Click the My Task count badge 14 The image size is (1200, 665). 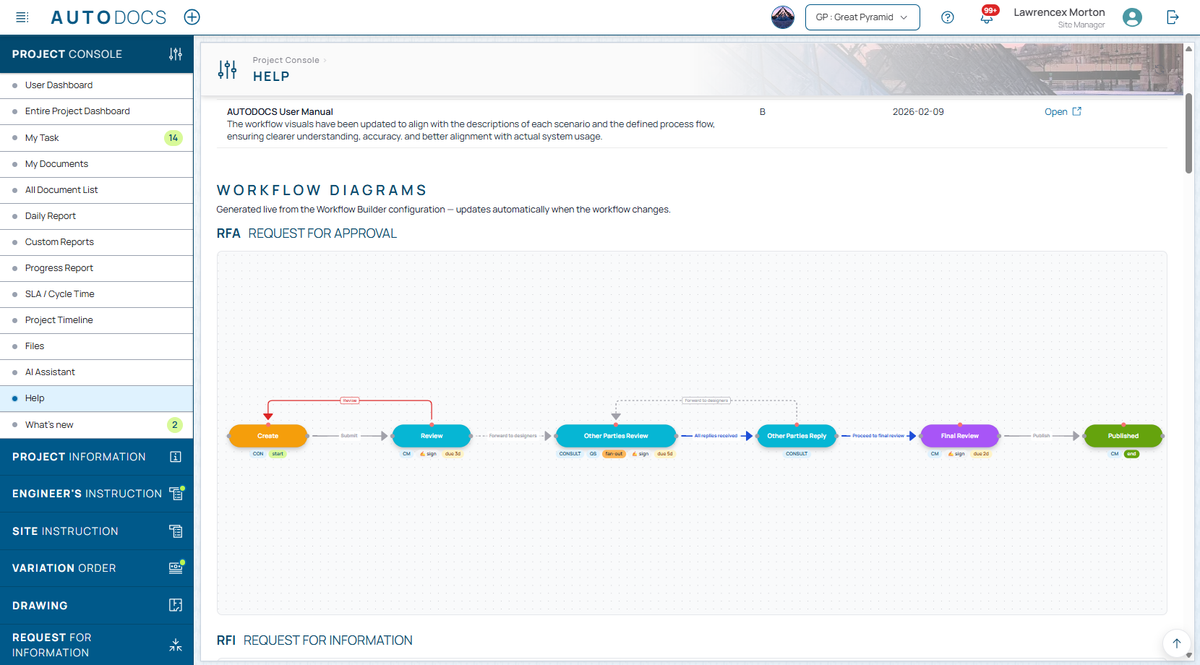pos(173,137)
